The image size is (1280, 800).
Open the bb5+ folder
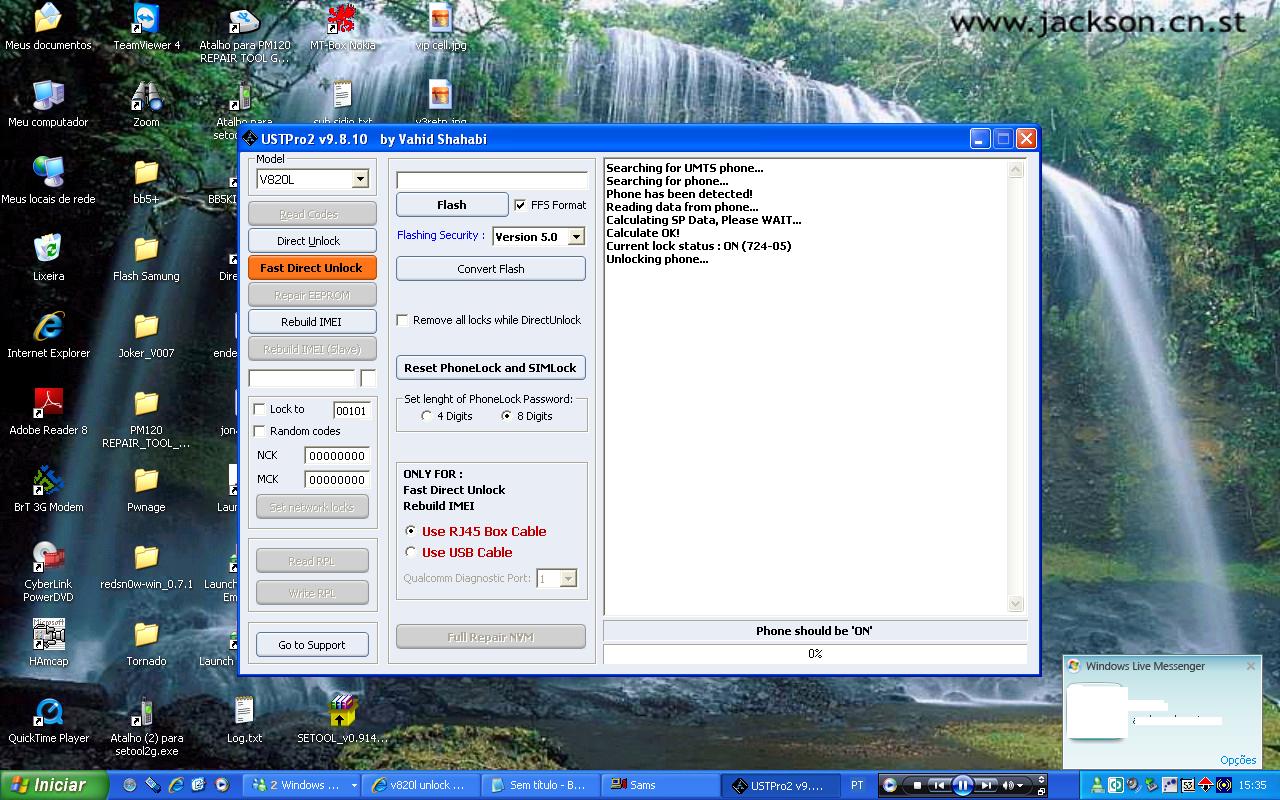pyautogui.click(x=146, y=181)
